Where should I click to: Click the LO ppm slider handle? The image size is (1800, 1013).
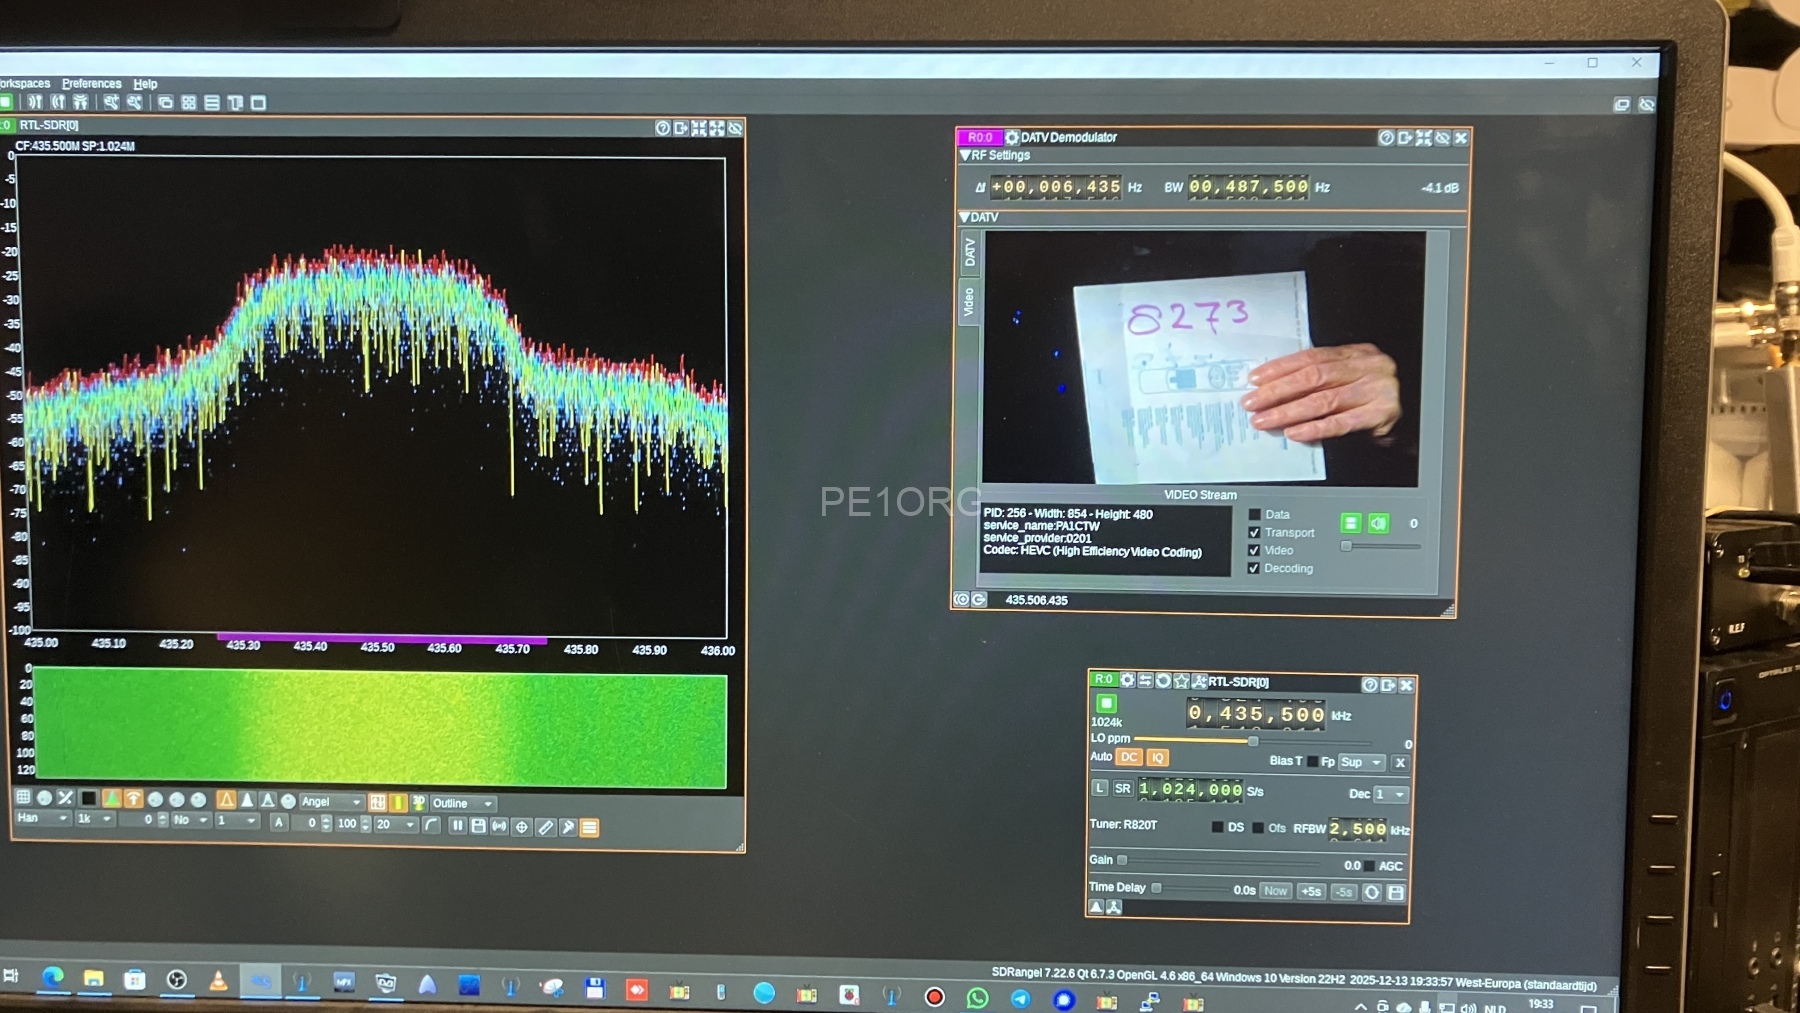1253,740
